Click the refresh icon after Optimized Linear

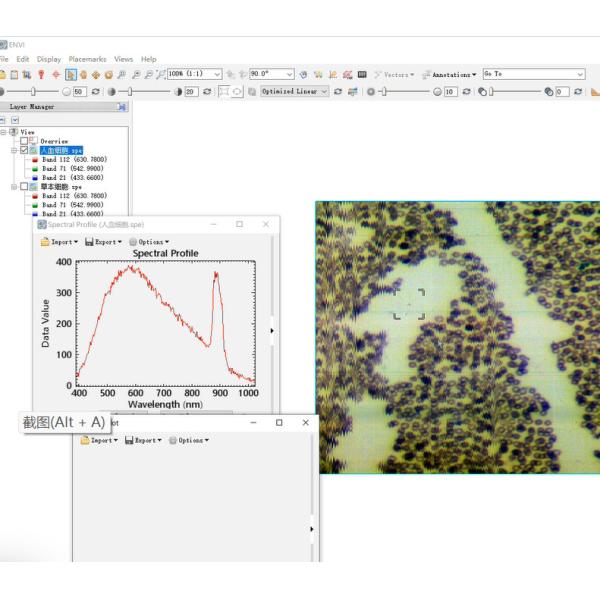(x=338, y=91)
